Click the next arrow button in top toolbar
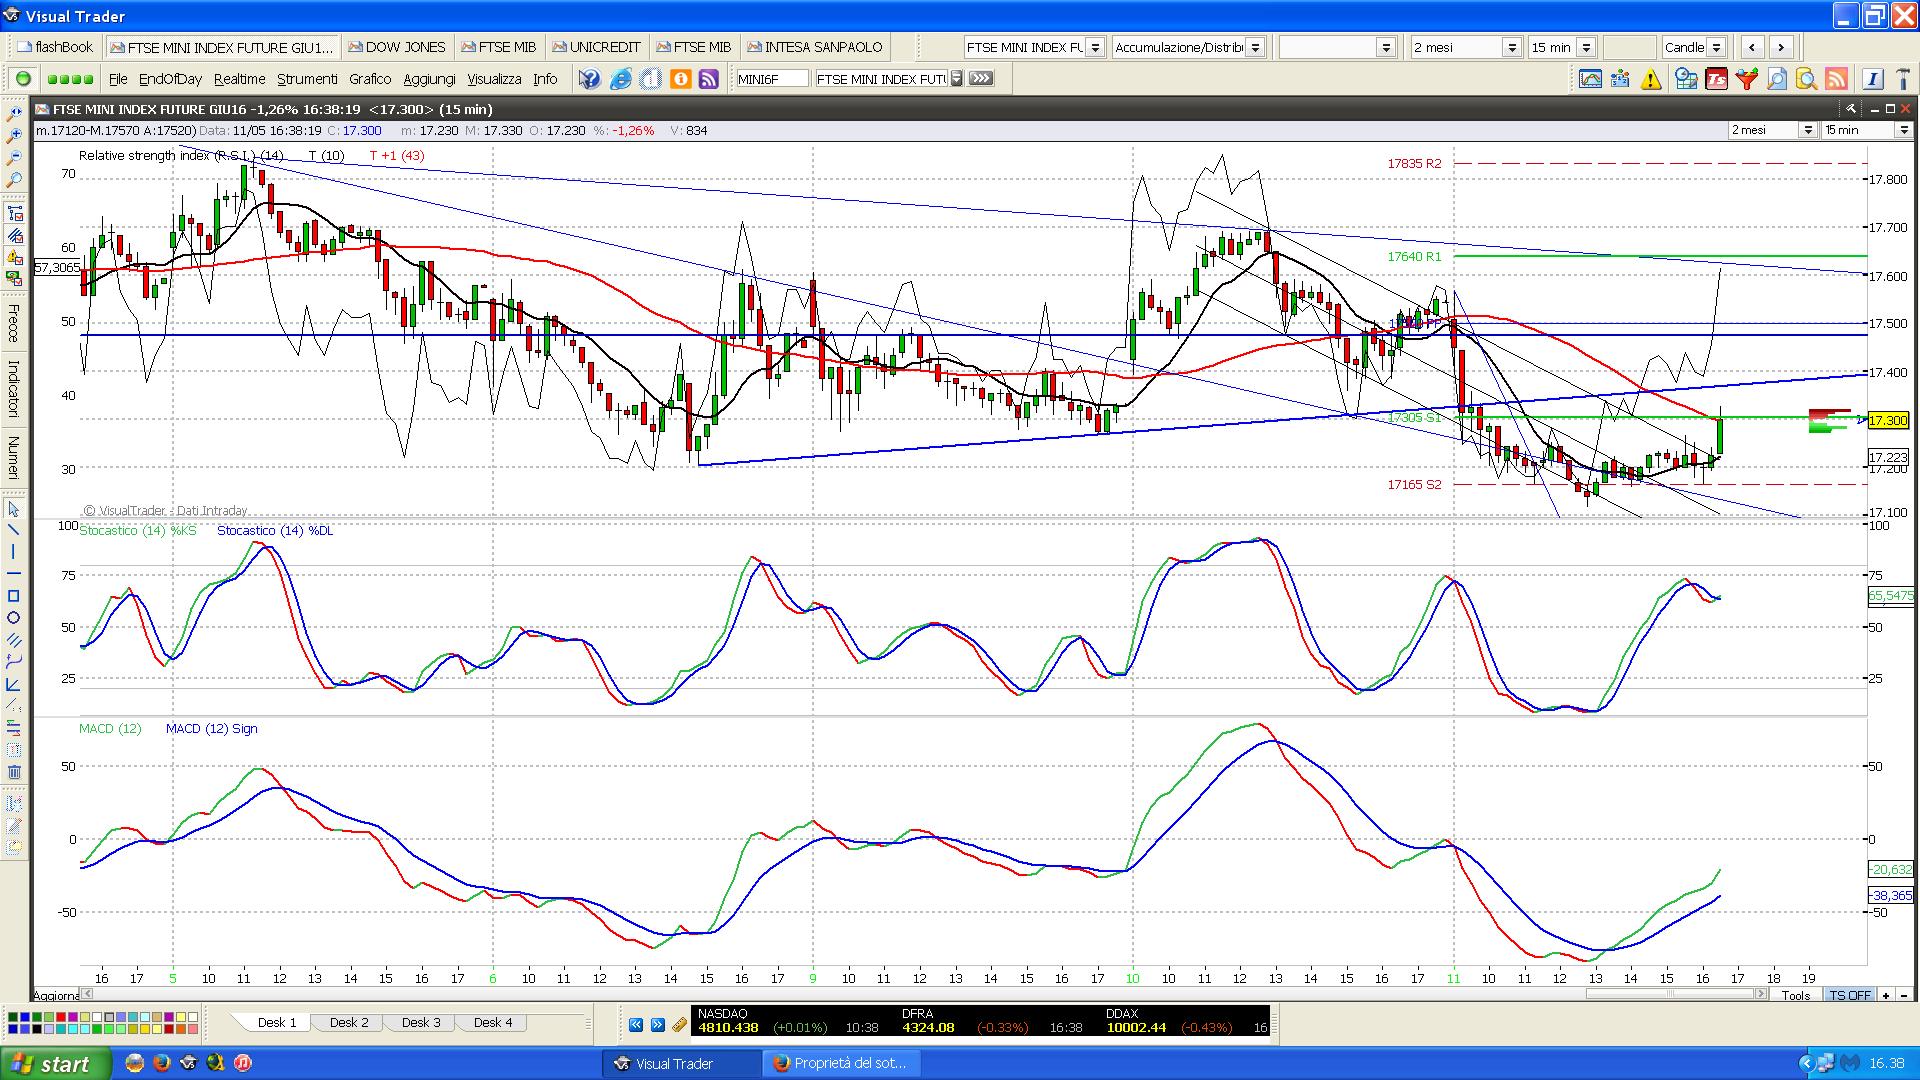This screenshot has width=1920, height=1080. tap(1780, 47)
